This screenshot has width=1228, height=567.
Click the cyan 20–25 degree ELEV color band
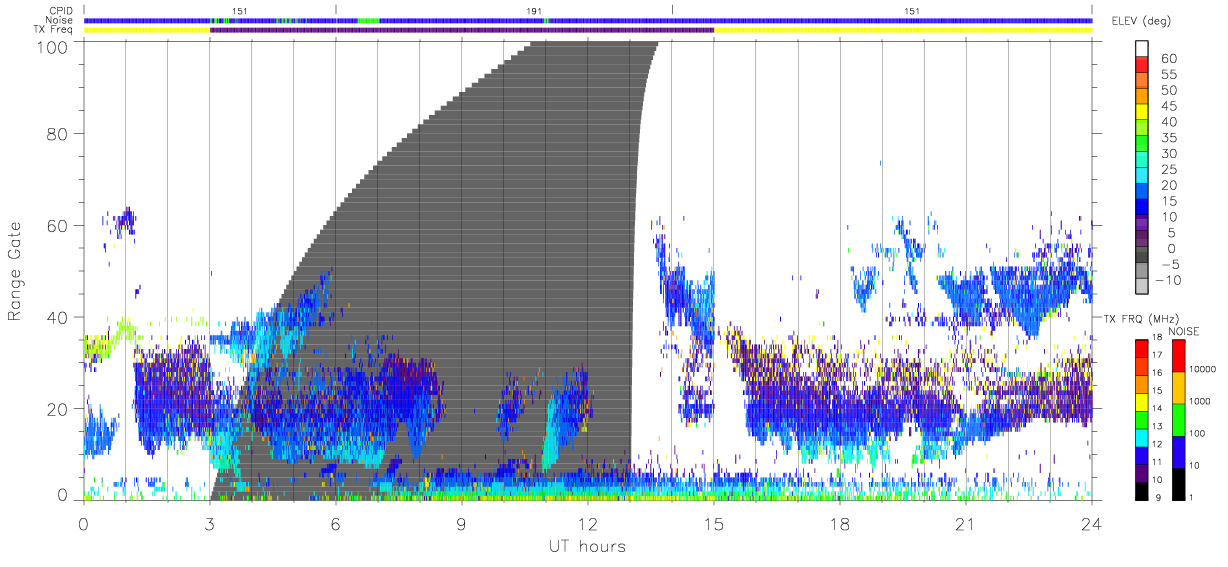click(x=1142, y=176)
